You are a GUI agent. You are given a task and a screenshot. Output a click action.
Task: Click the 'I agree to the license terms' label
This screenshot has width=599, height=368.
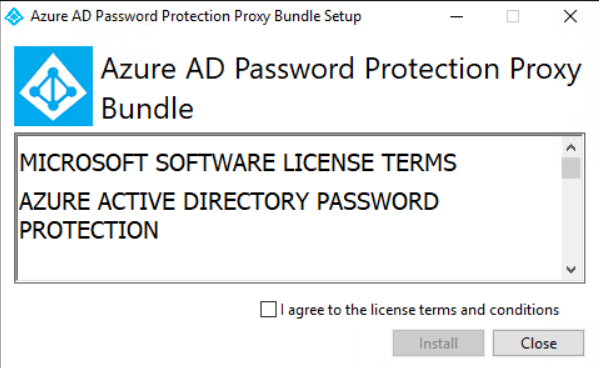tap(419, 310)
